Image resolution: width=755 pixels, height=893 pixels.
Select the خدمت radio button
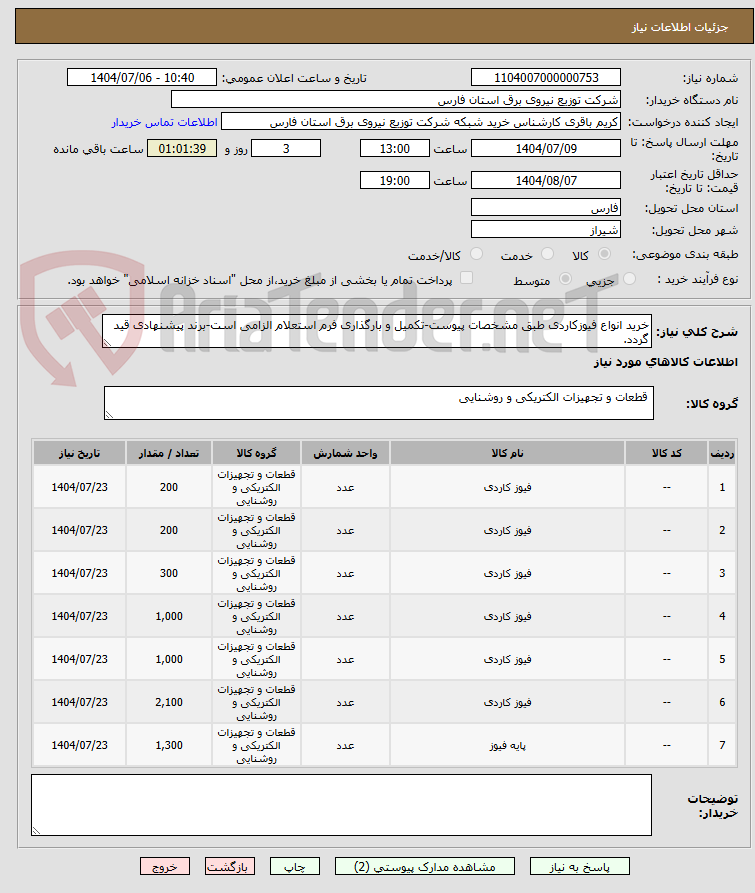pyautogui.click(x=547, y=254)
